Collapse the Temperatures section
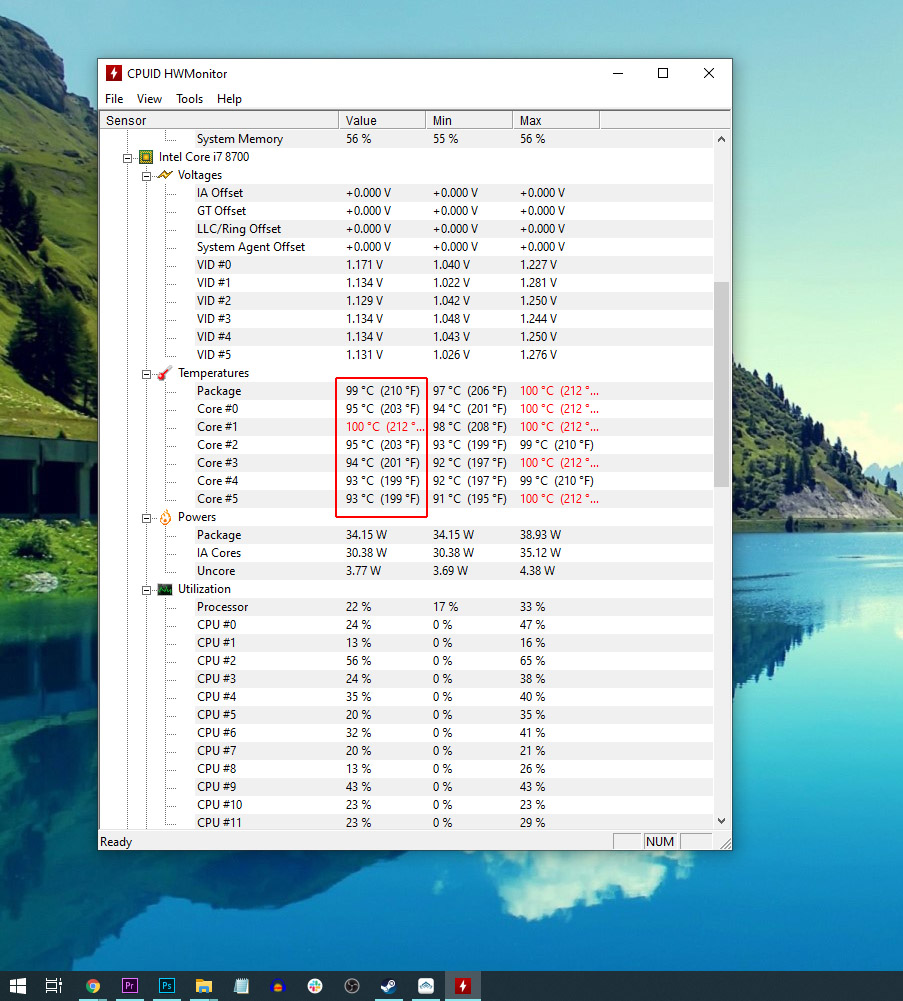 pyautogui.click(x=146, y=374)
